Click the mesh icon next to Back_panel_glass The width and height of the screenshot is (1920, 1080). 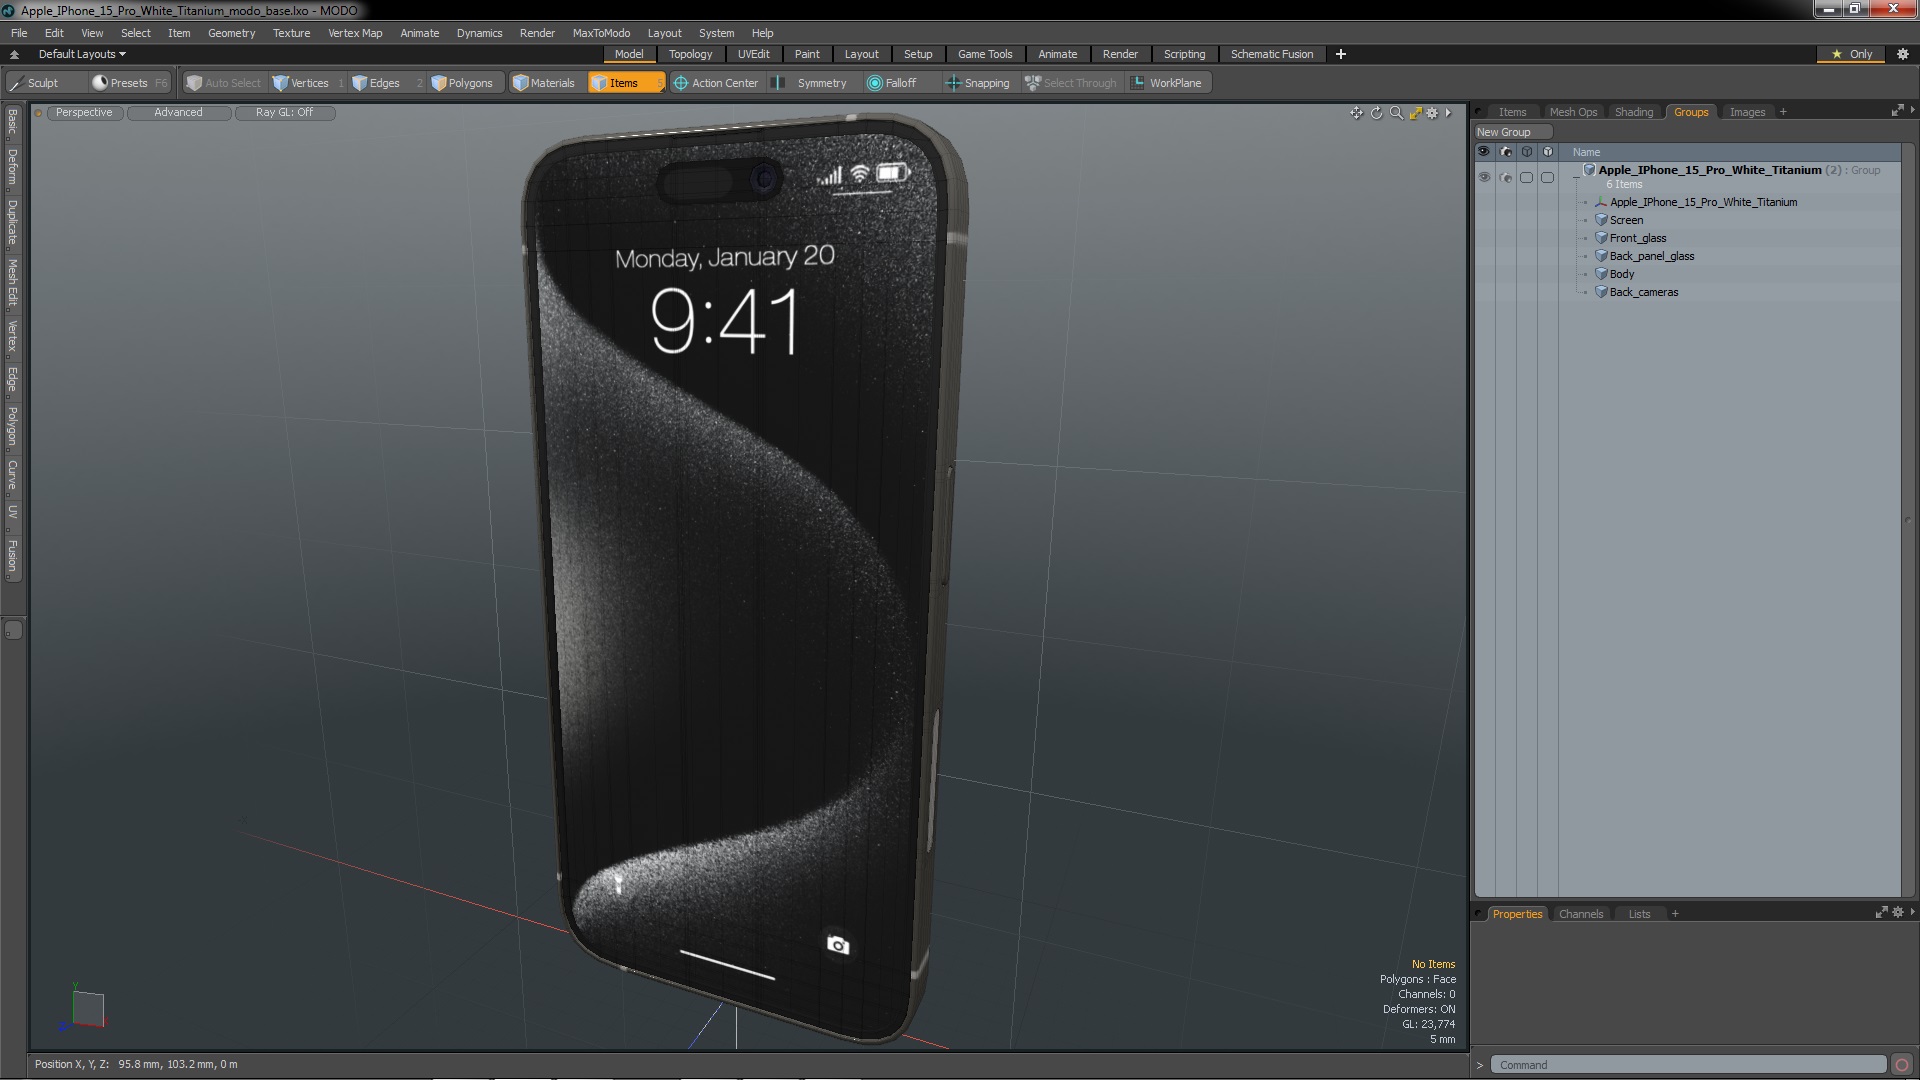[x=1601, y=256]
